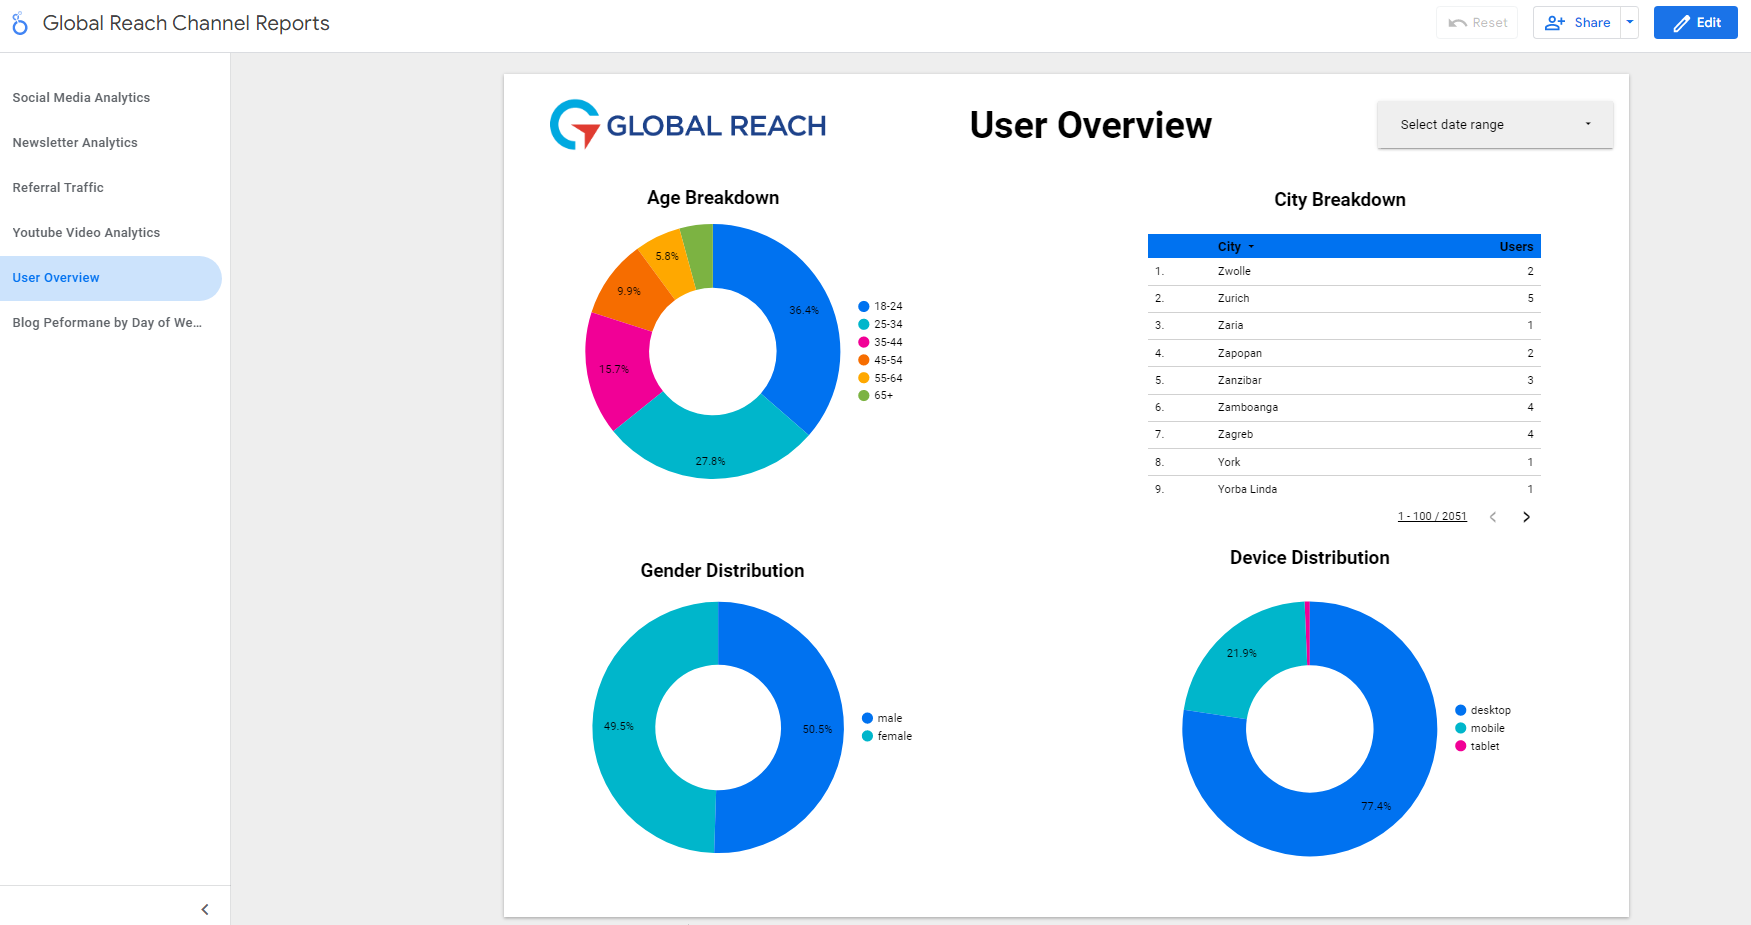Viewport: 1751px width, 925px height.
Task: Click the City column sort arrow
Action: click(1250, 246)
